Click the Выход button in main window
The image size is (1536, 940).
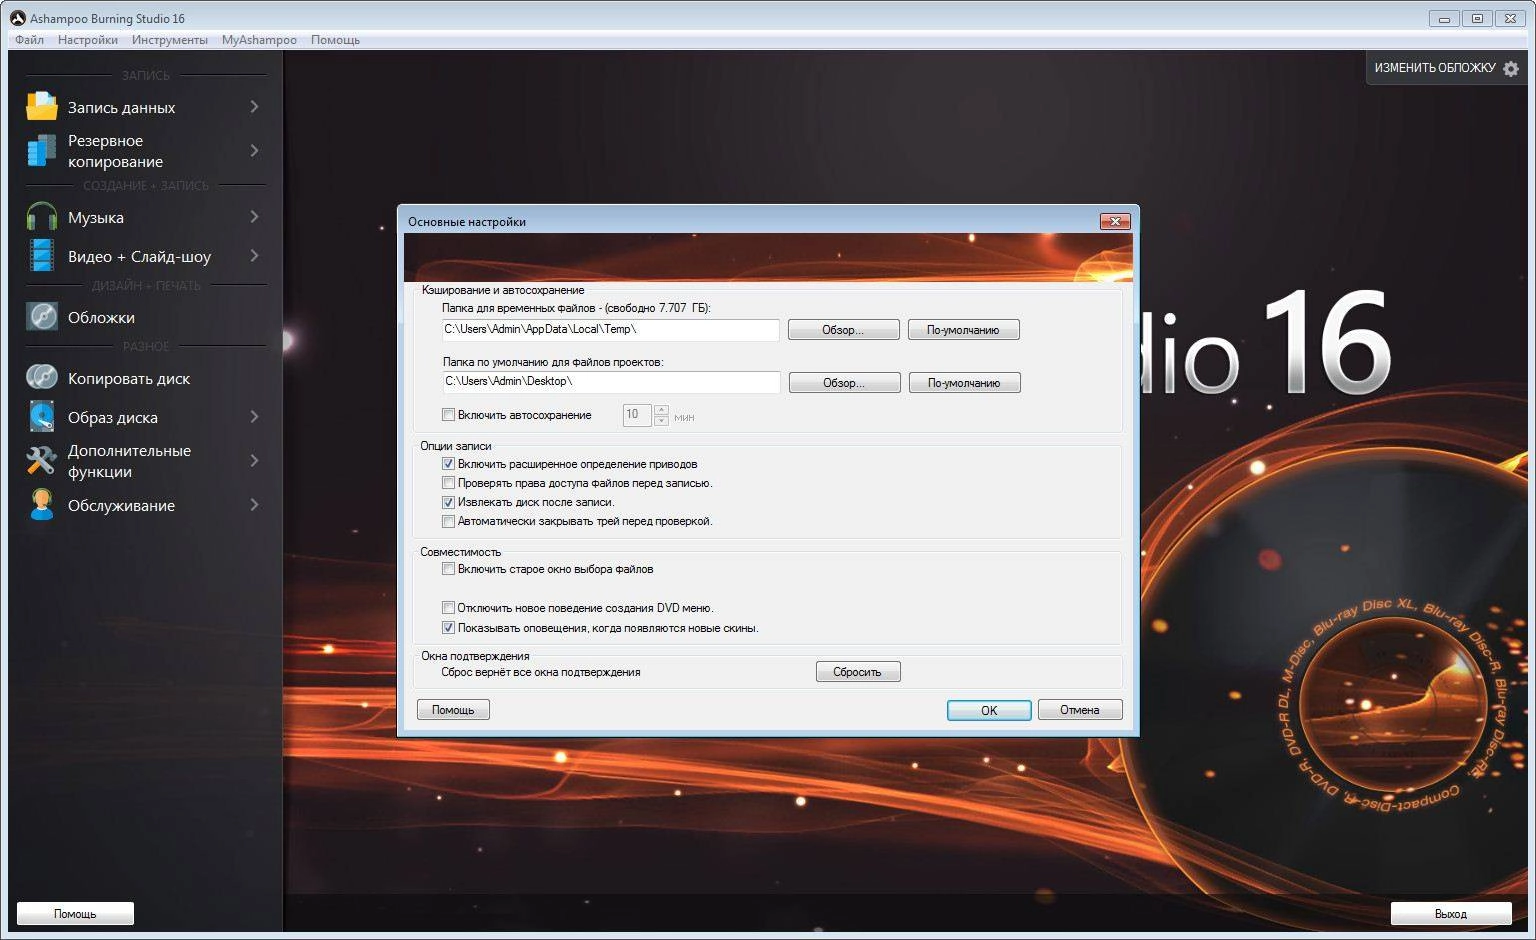(x=1450, y=914)
